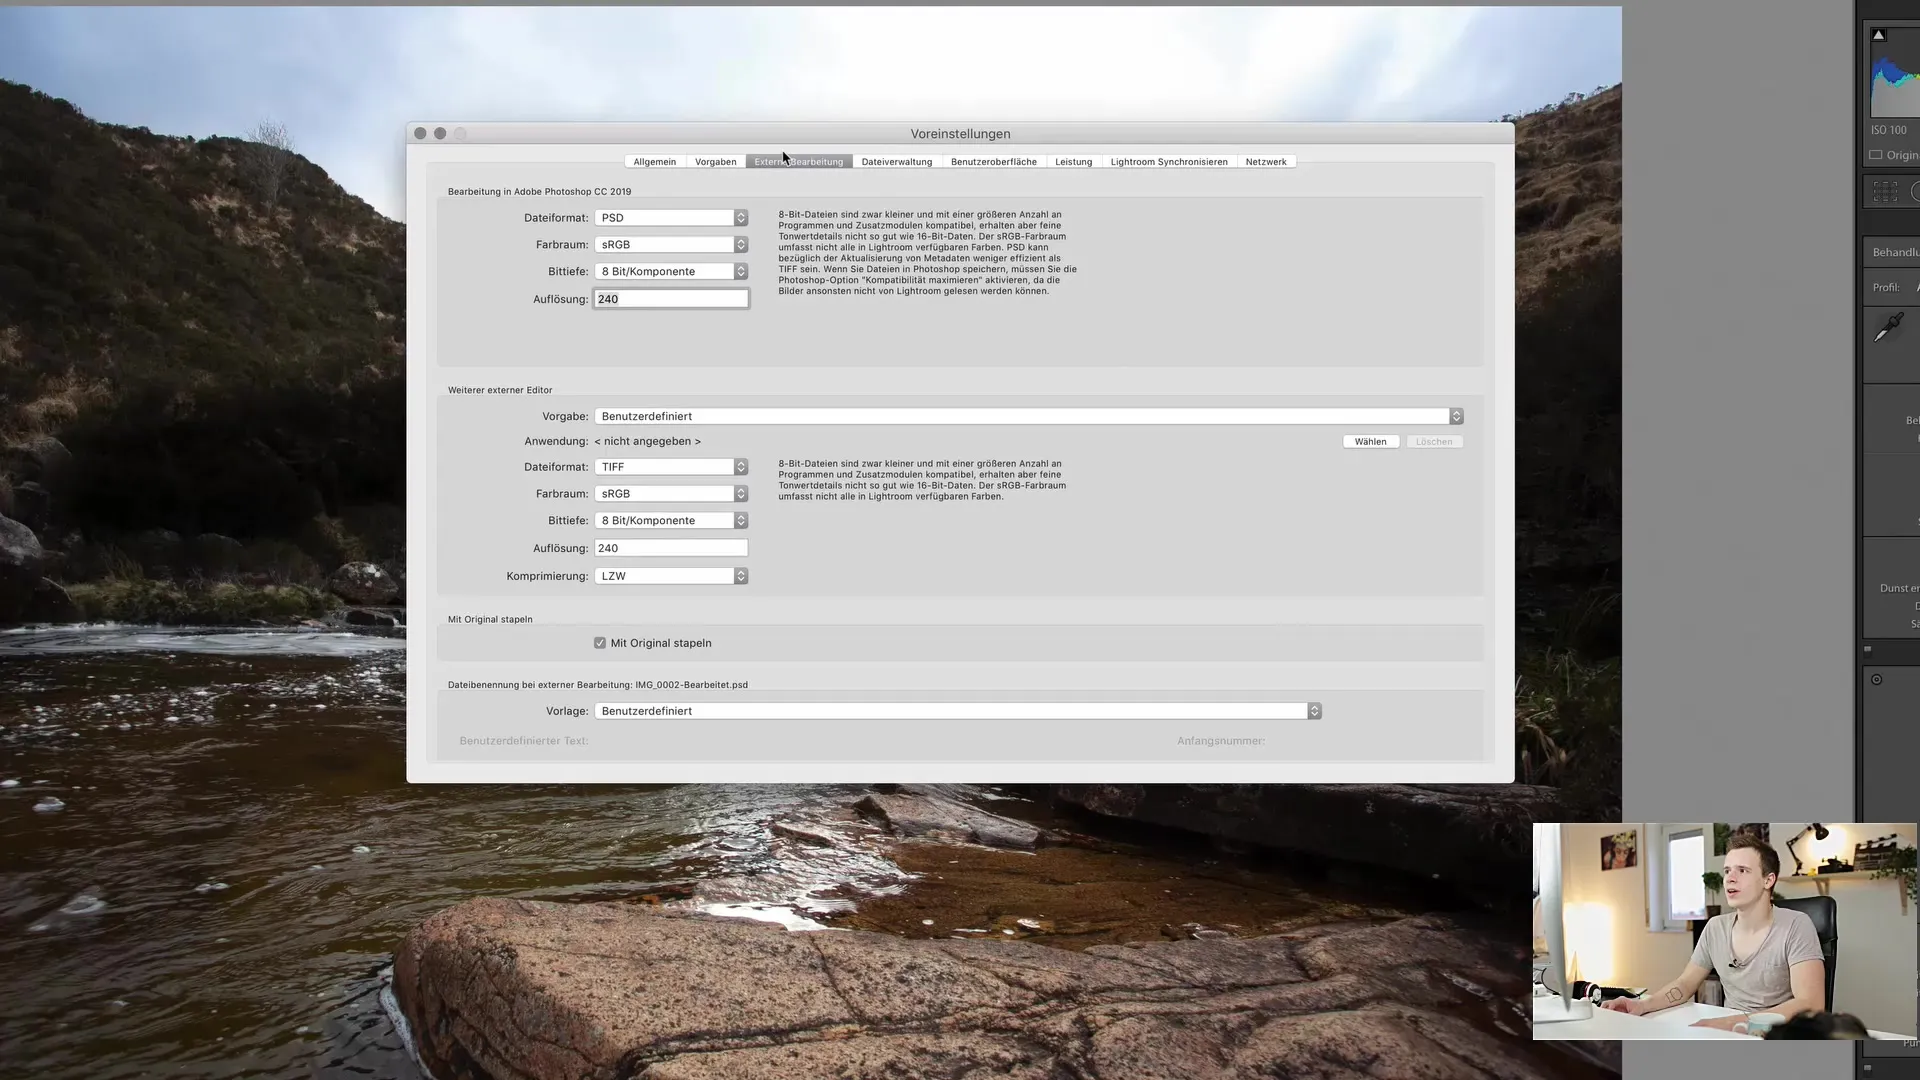Screen dimensions: 1920x1080
Task: Toggle Mit Original stapeln checkbox
Action: [x=600, y=642]
